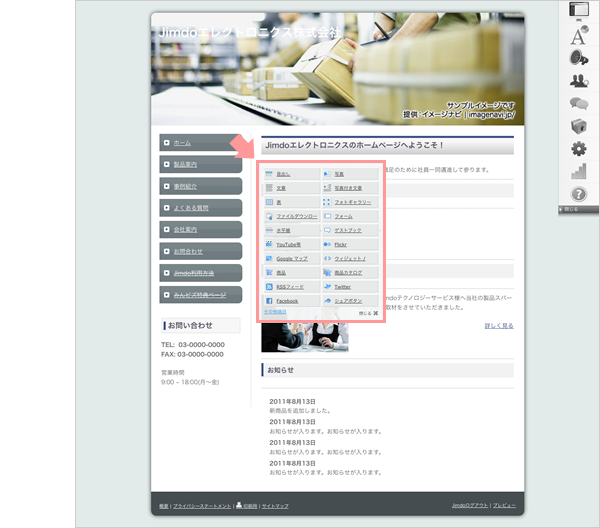The height and width of the screenshot is (528, 600).
Task: Add a 商品カタログ catalog element
Action: tap(350, 273)
